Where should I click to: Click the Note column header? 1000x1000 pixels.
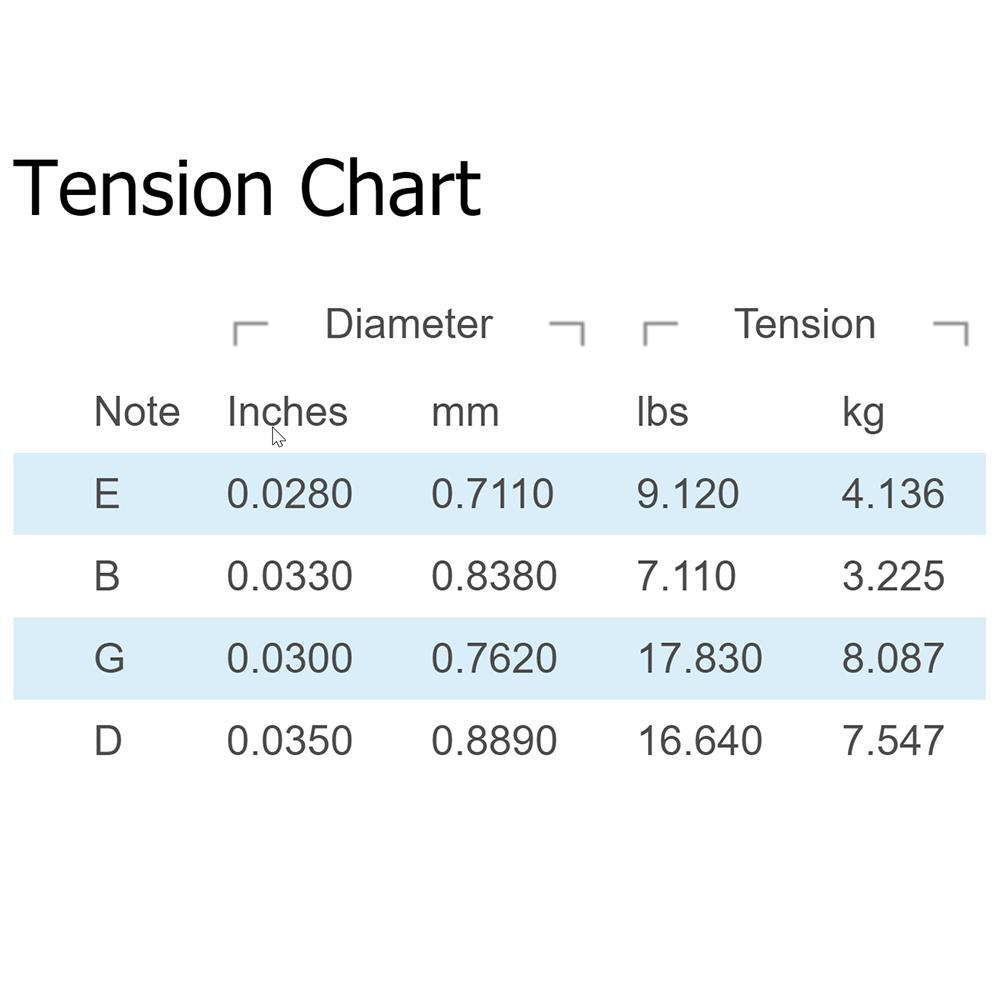(x=137, y=411)
